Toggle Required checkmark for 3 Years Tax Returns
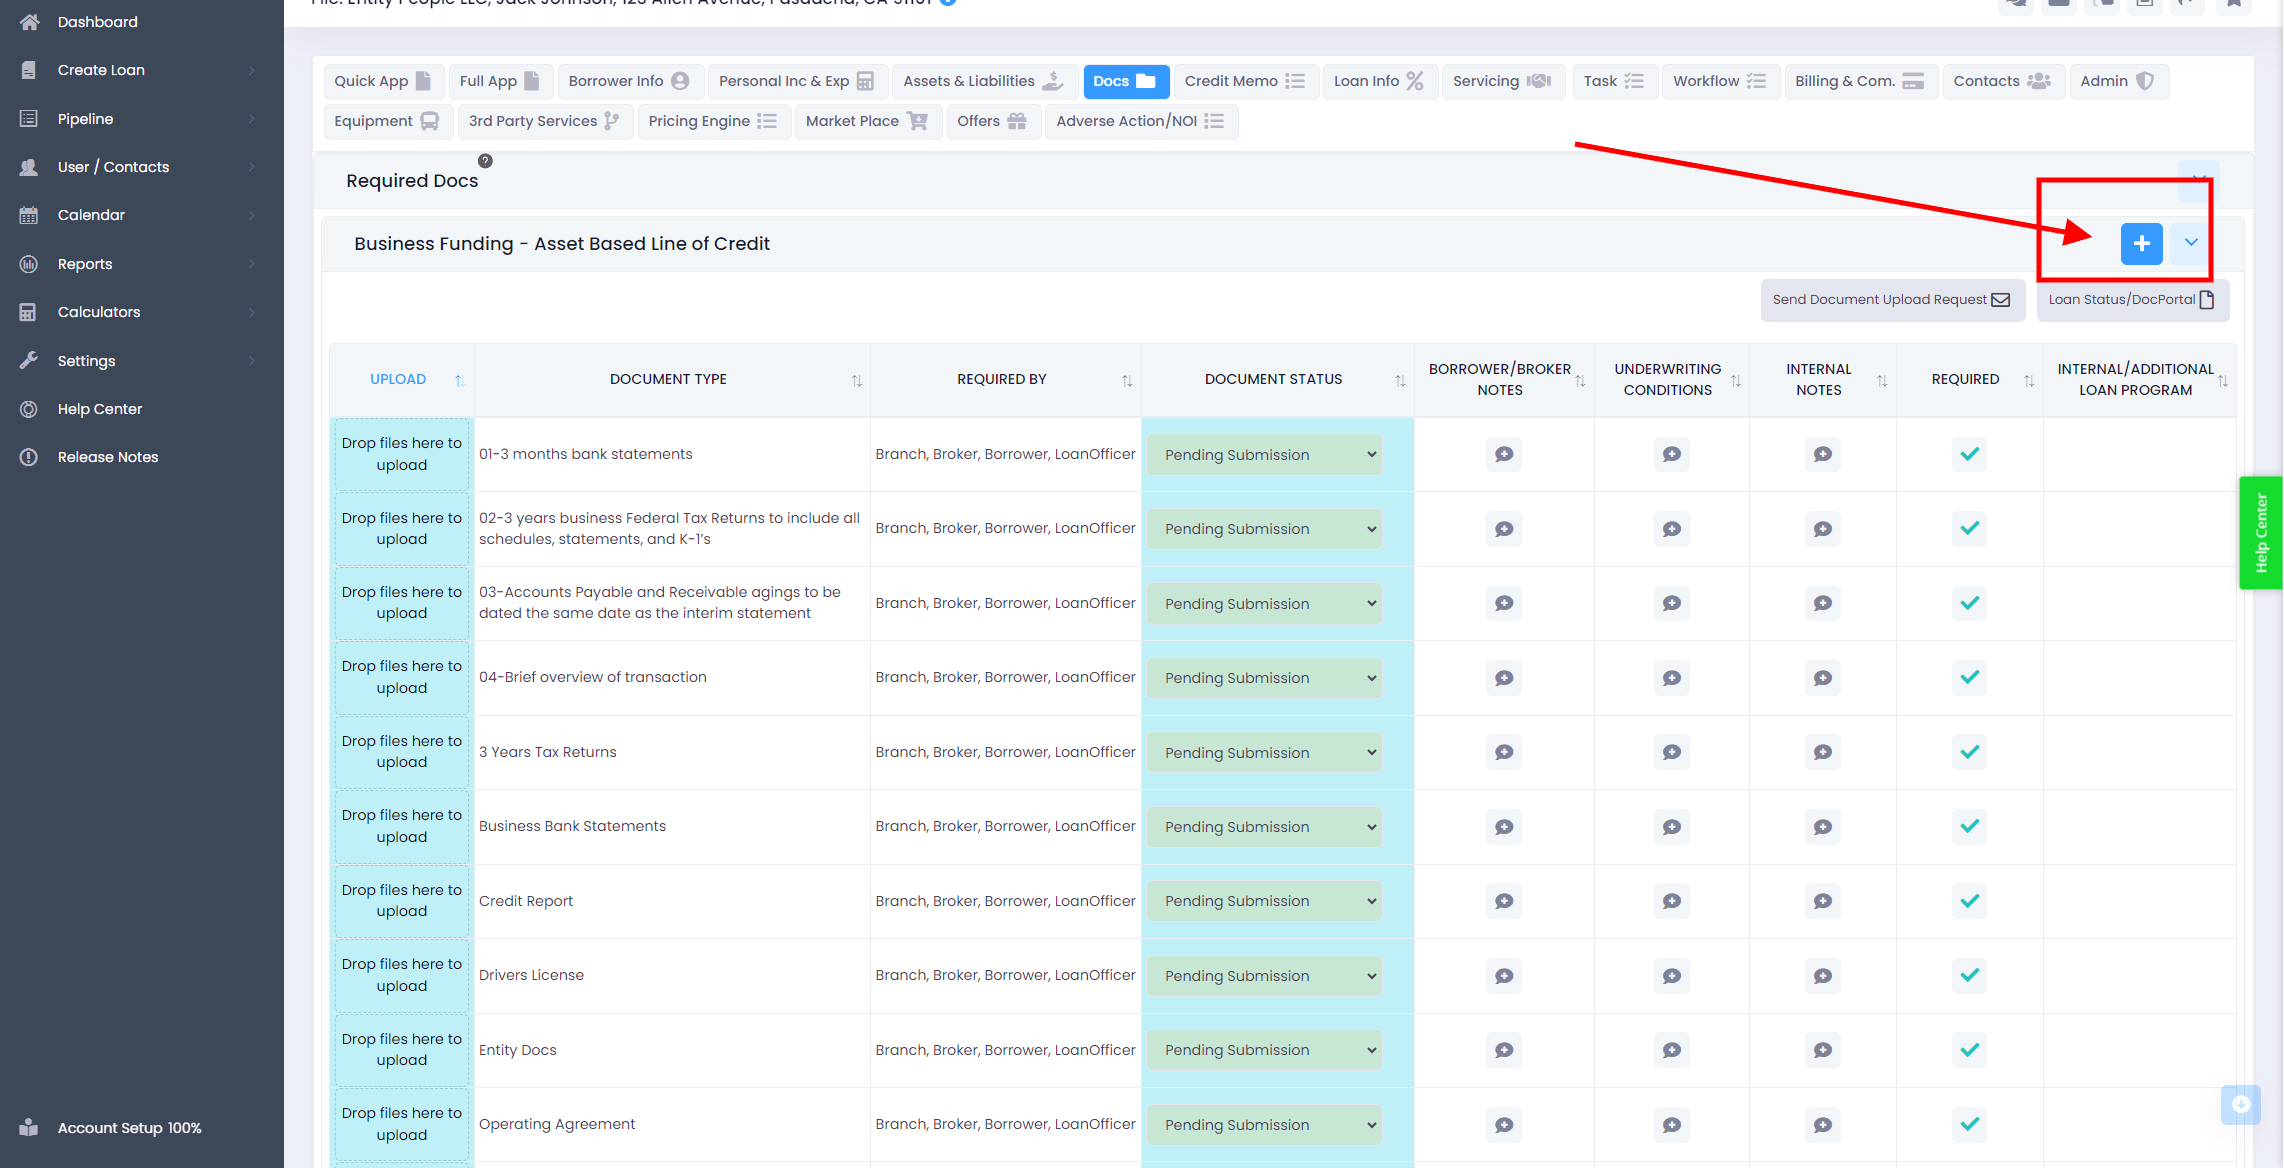The image size is (2284, 1168). [1969, 752]
